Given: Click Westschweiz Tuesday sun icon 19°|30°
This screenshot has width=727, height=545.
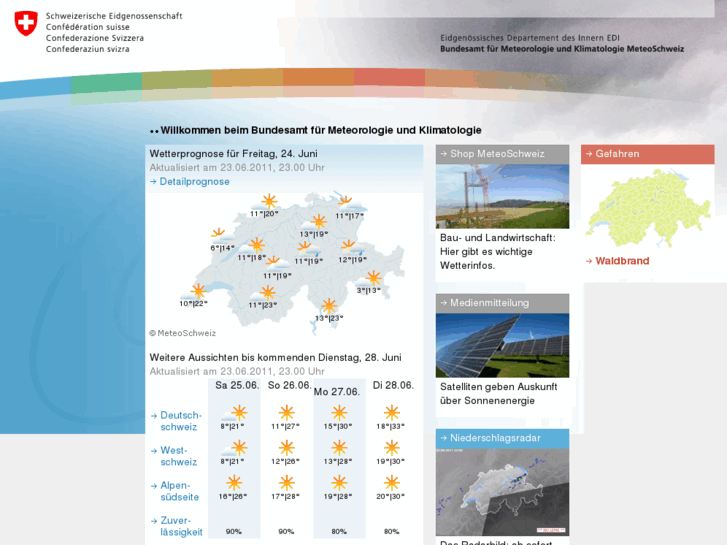Looking at the screenshot, I should 391,448.
